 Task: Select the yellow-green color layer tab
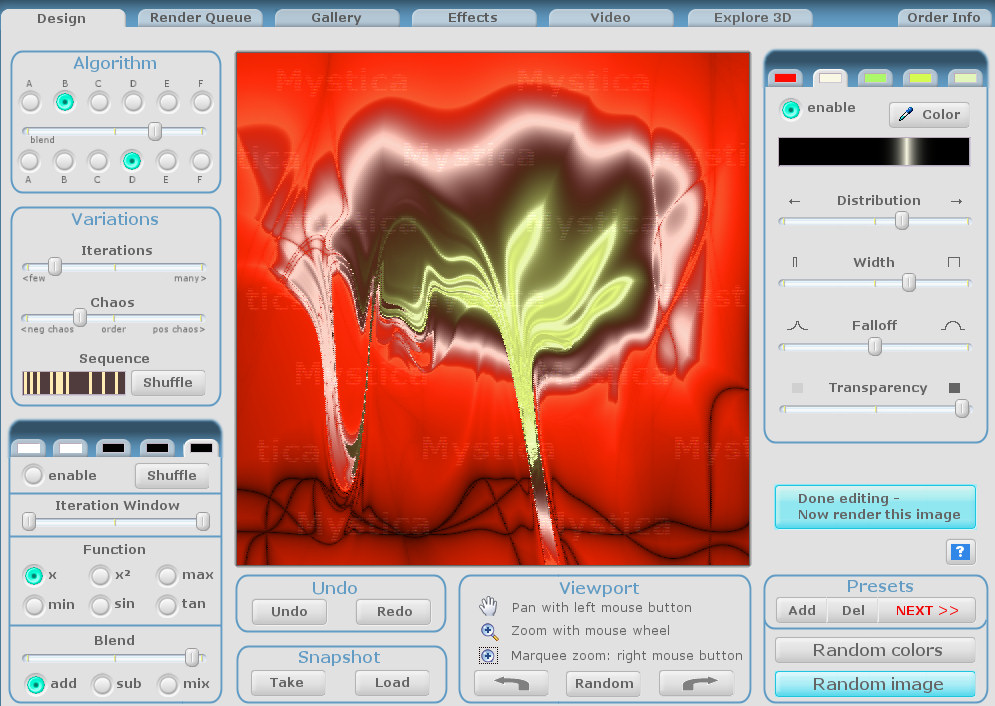[920, 78]
